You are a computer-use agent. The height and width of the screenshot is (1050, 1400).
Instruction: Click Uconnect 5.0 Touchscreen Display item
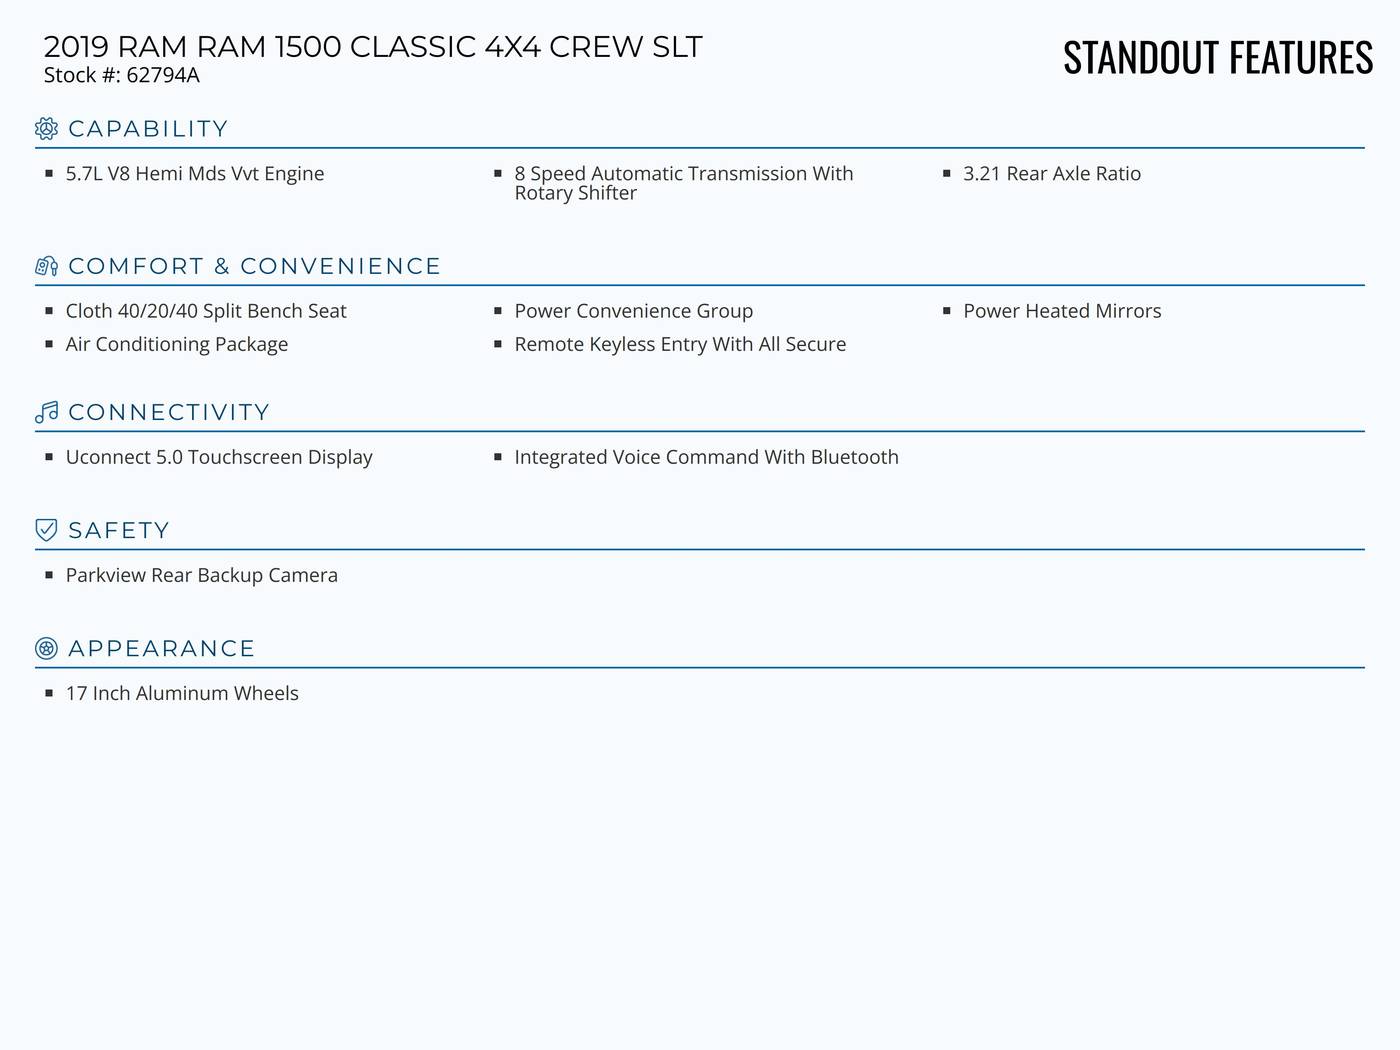point(219,457)
